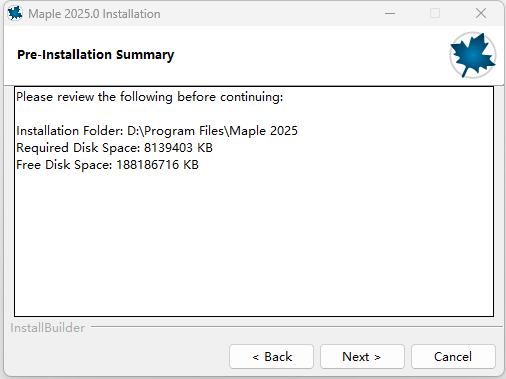Click the D:\Program Files\Maple 2025 path
The image size is (506, 379).
pos(212,131)
